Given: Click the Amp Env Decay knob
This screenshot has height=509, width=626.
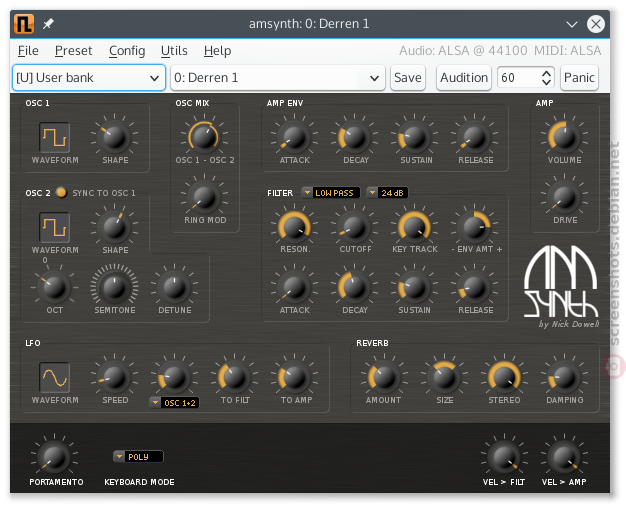Looking at the screenshot, I should pos(355,138).
